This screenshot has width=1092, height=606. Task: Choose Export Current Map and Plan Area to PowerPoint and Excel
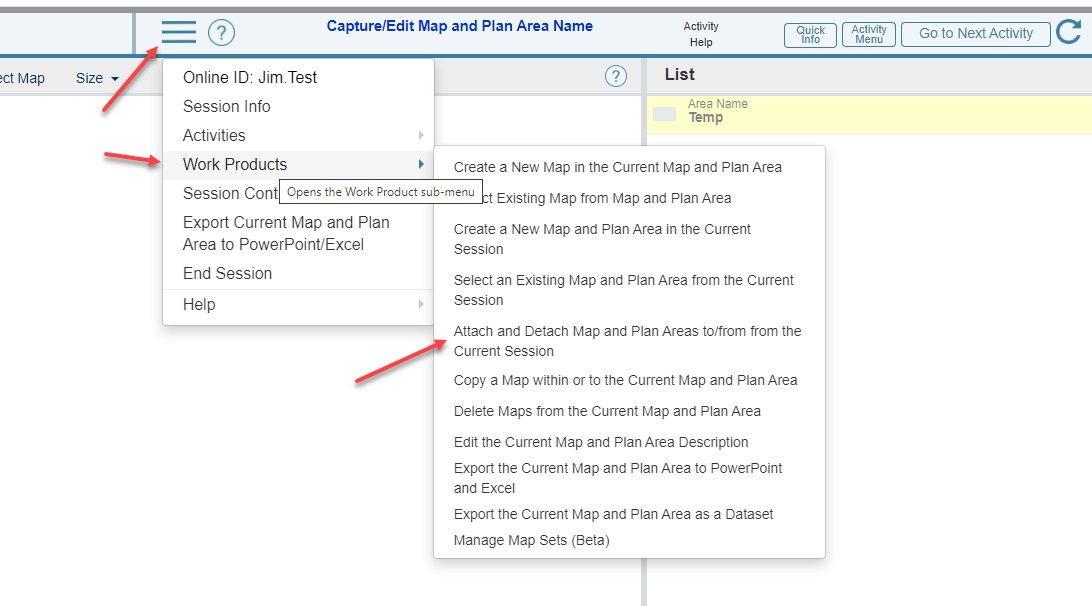(629, 478)
